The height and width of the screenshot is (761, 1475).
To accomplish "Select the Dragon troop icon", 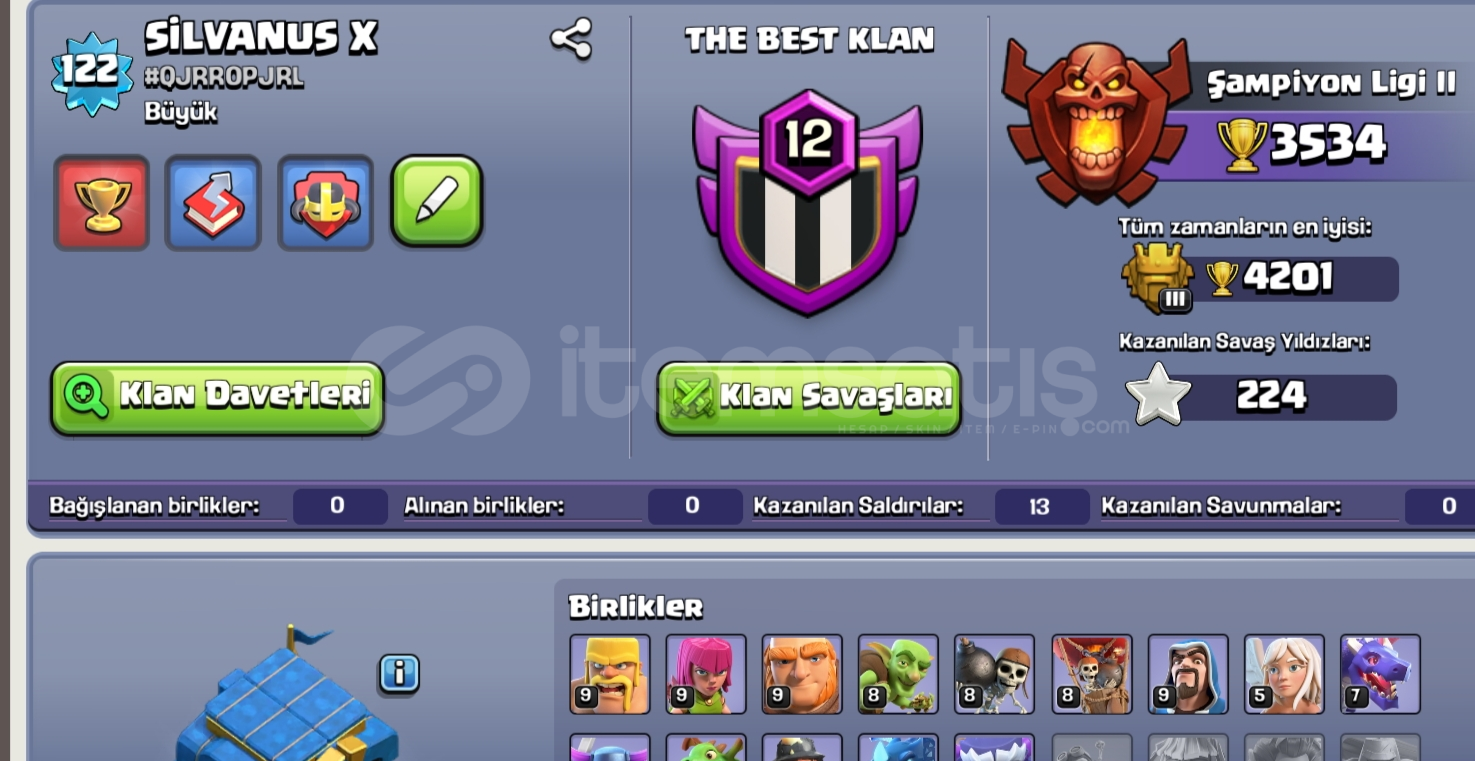I will (1380, 674).
